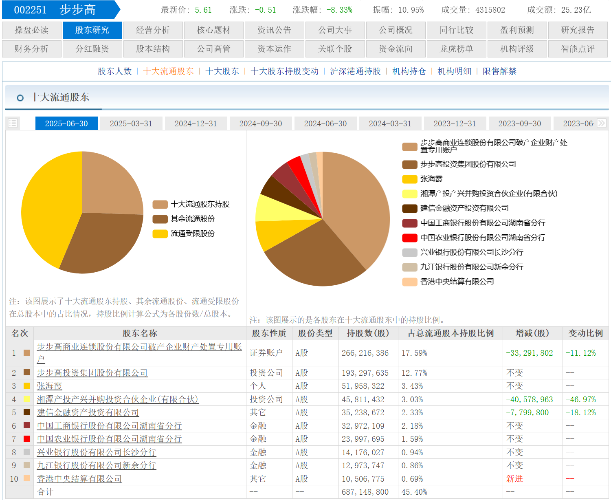This screenshot has height=500, width=611.
Task: Open the 龙虎榜单 tab
Action: 456,49
